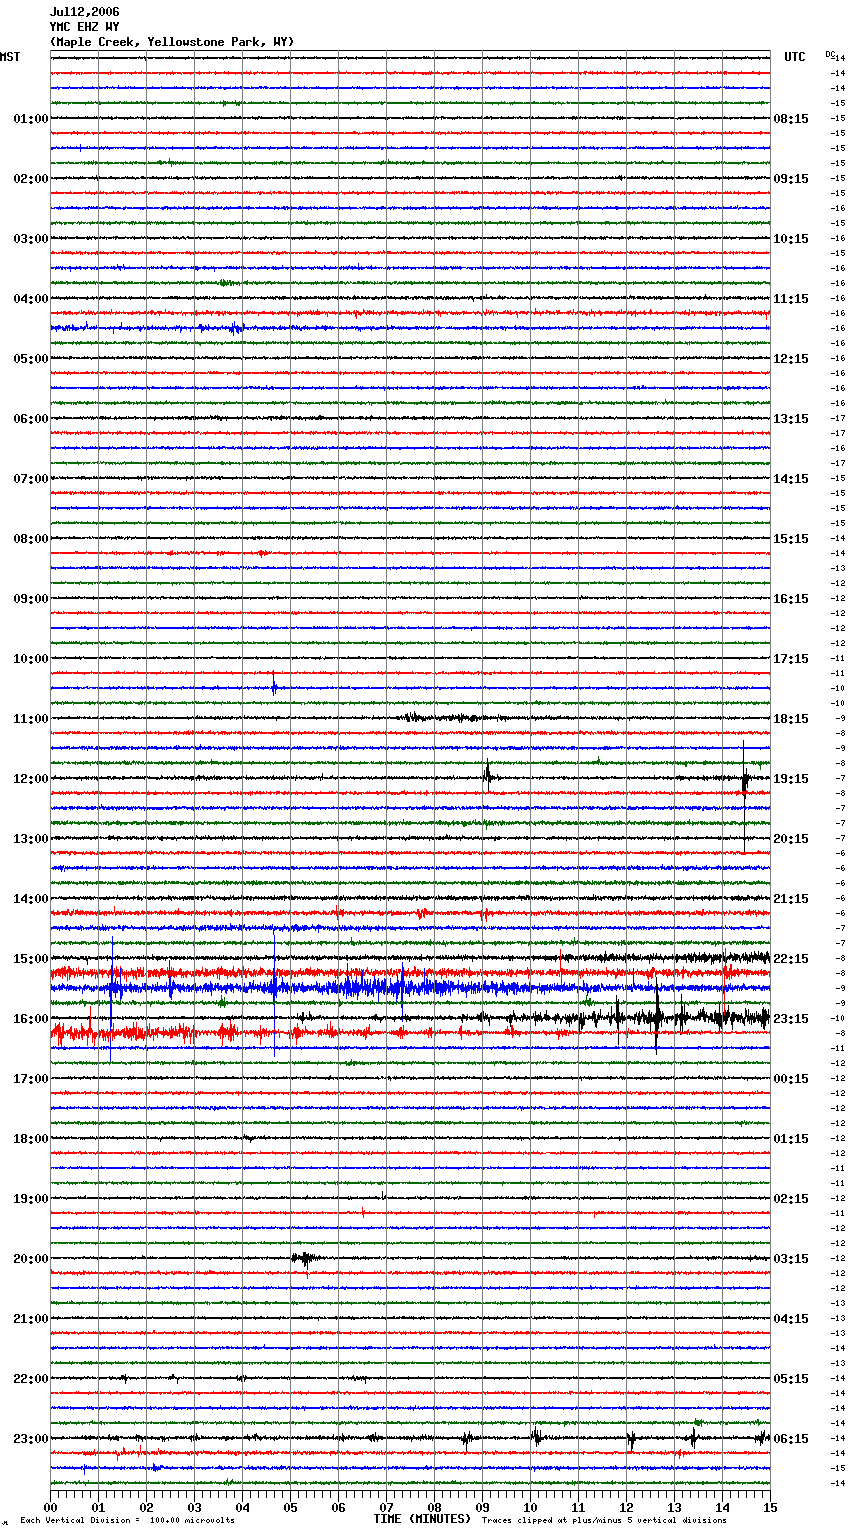
Task: Click the '23:00' MST time label
Action: coord(31,1439)
